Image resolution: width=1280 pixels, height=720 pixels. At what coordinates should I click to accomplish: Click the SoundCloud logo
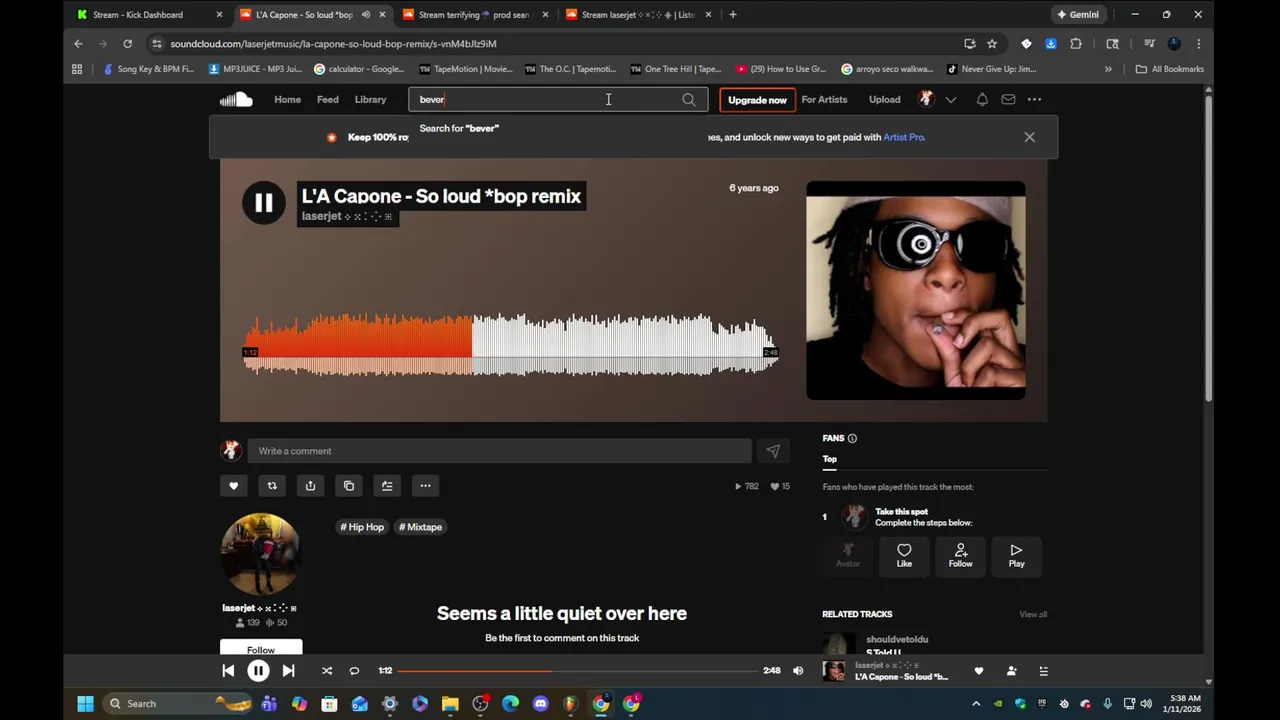[236, 99]
